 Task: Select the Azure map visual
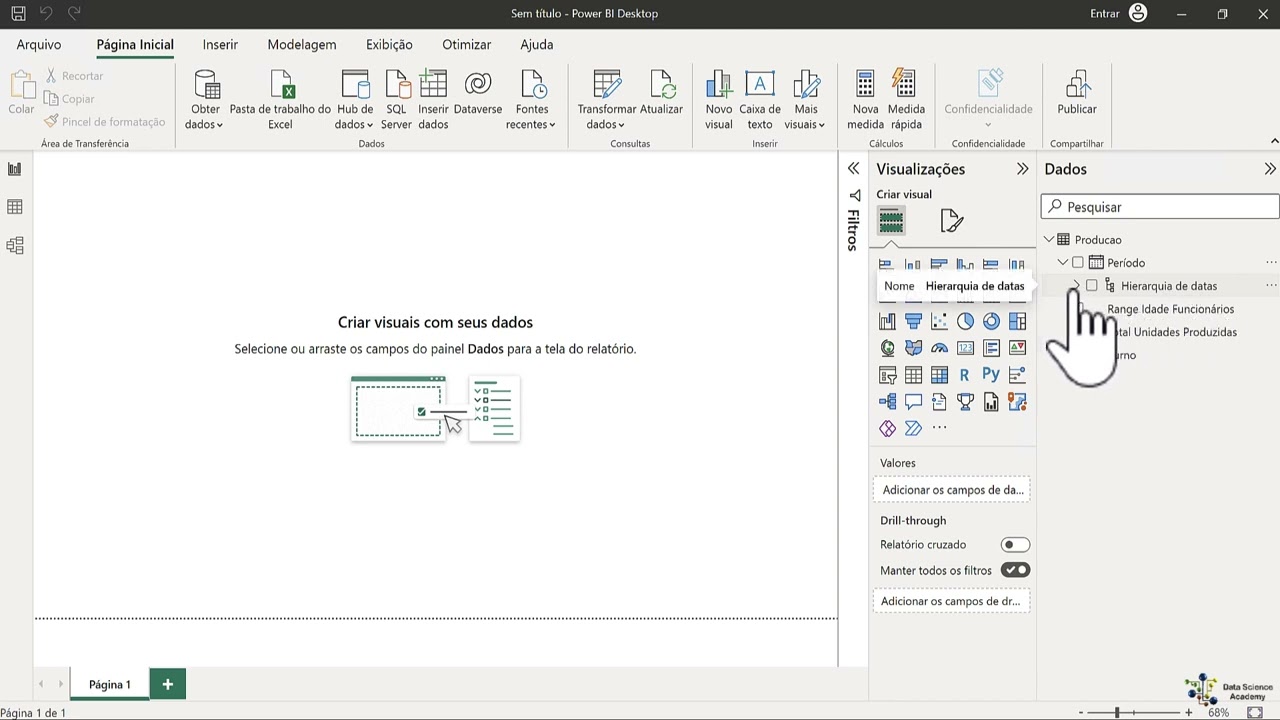[x=1017, y=402]
